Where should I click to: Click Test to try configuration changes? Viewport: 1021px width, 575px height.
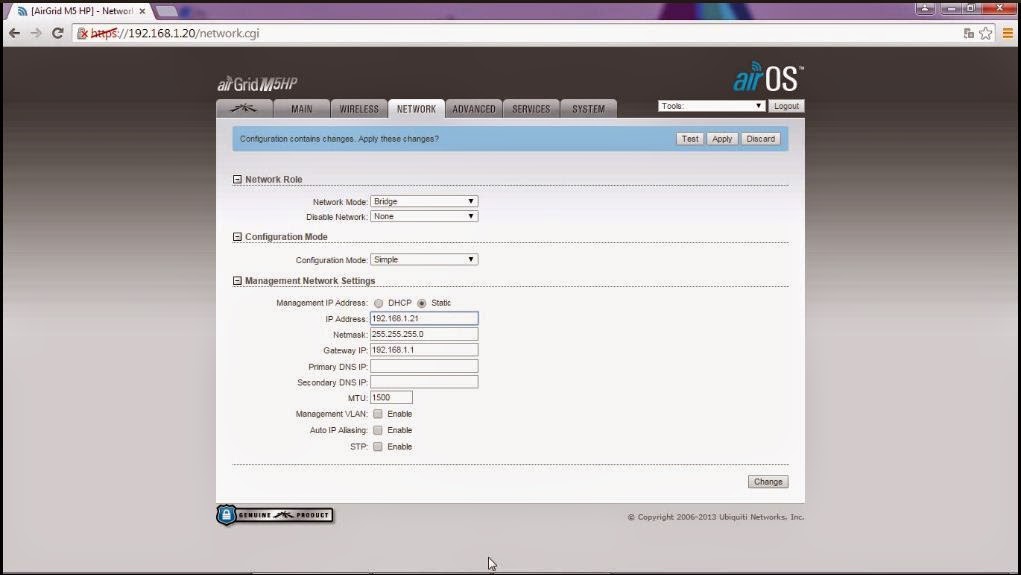tap(690, 139)
